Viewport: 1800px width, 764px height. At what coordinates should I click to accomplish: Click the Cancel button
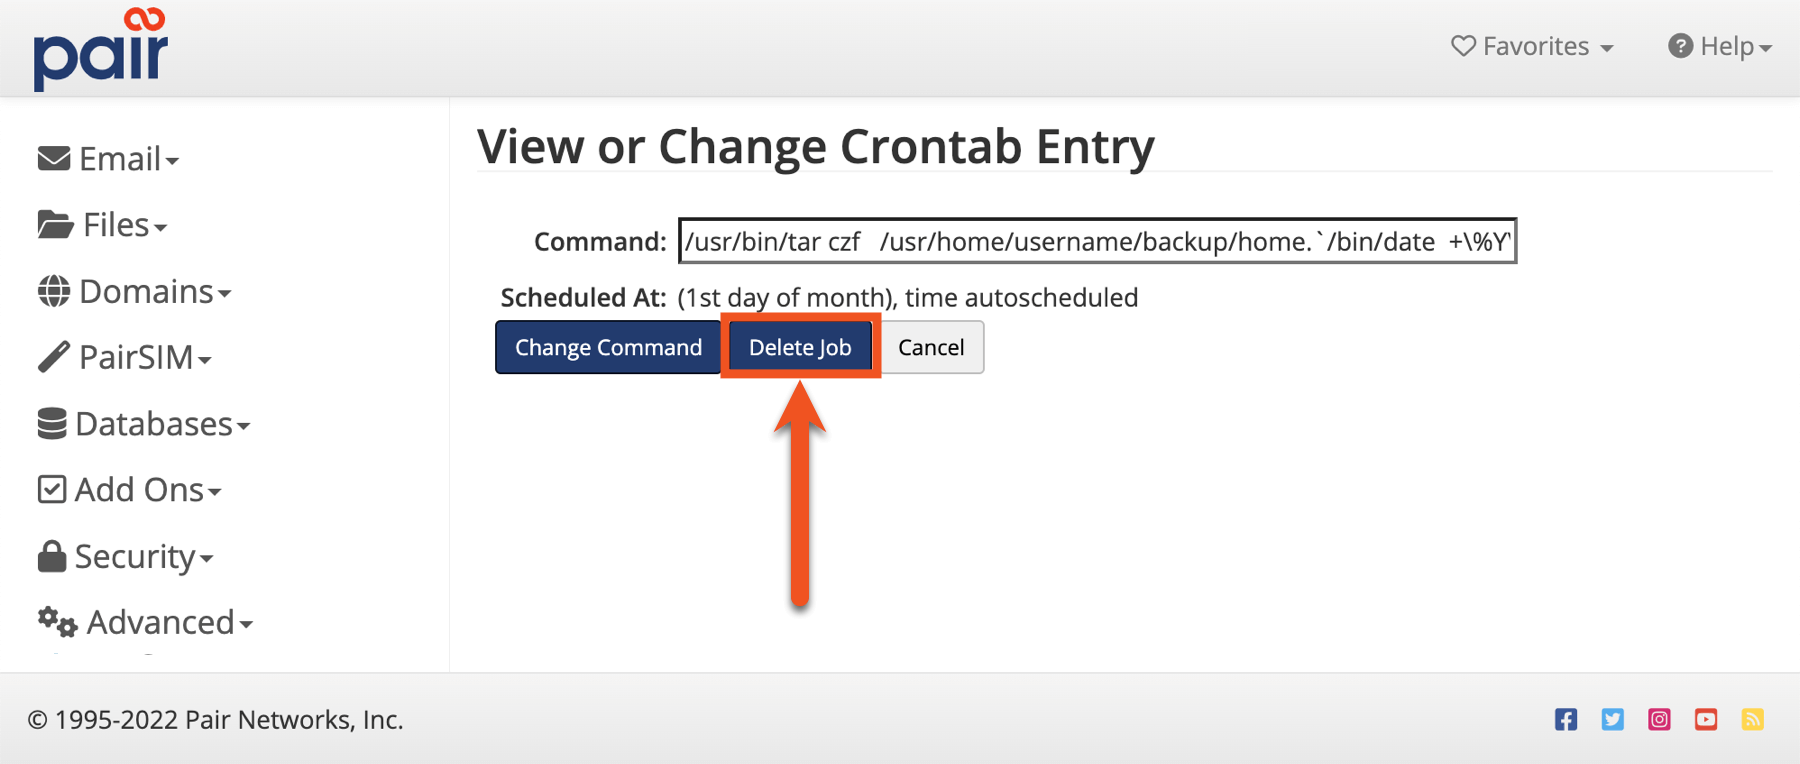[931, 347]
